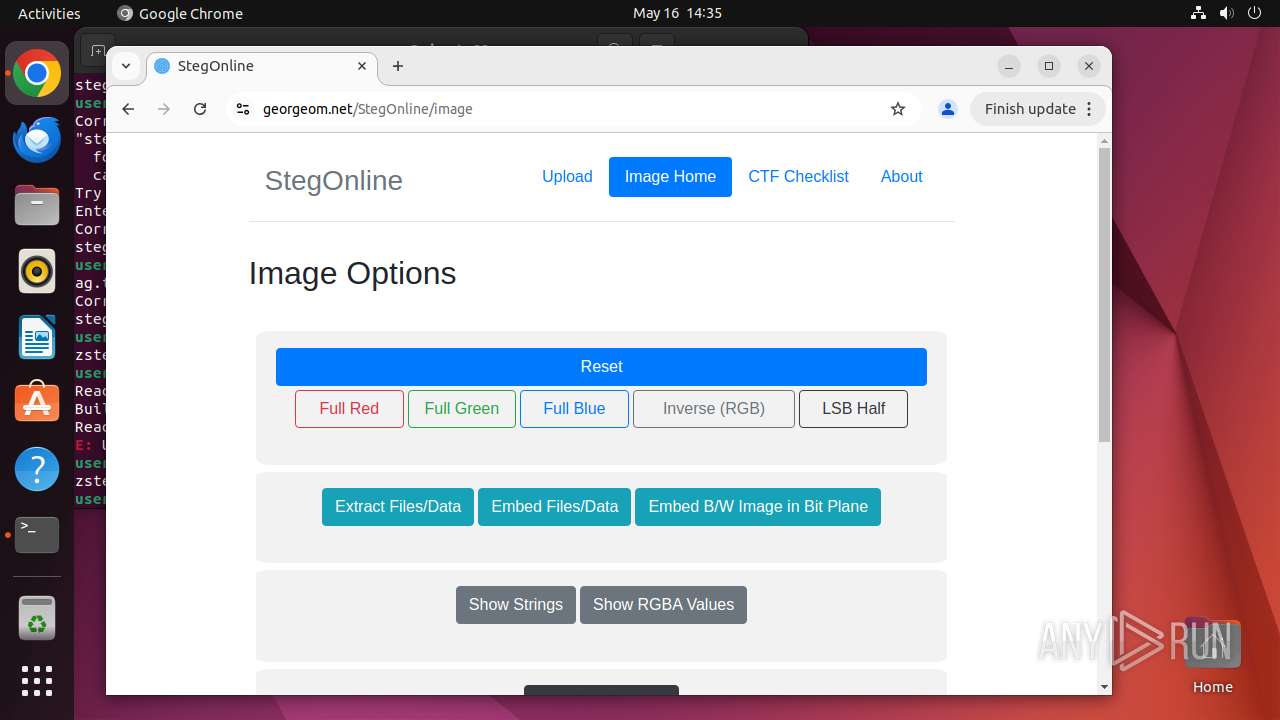
Task: Click the forward navigation arrow
Action: pos(164,109)
